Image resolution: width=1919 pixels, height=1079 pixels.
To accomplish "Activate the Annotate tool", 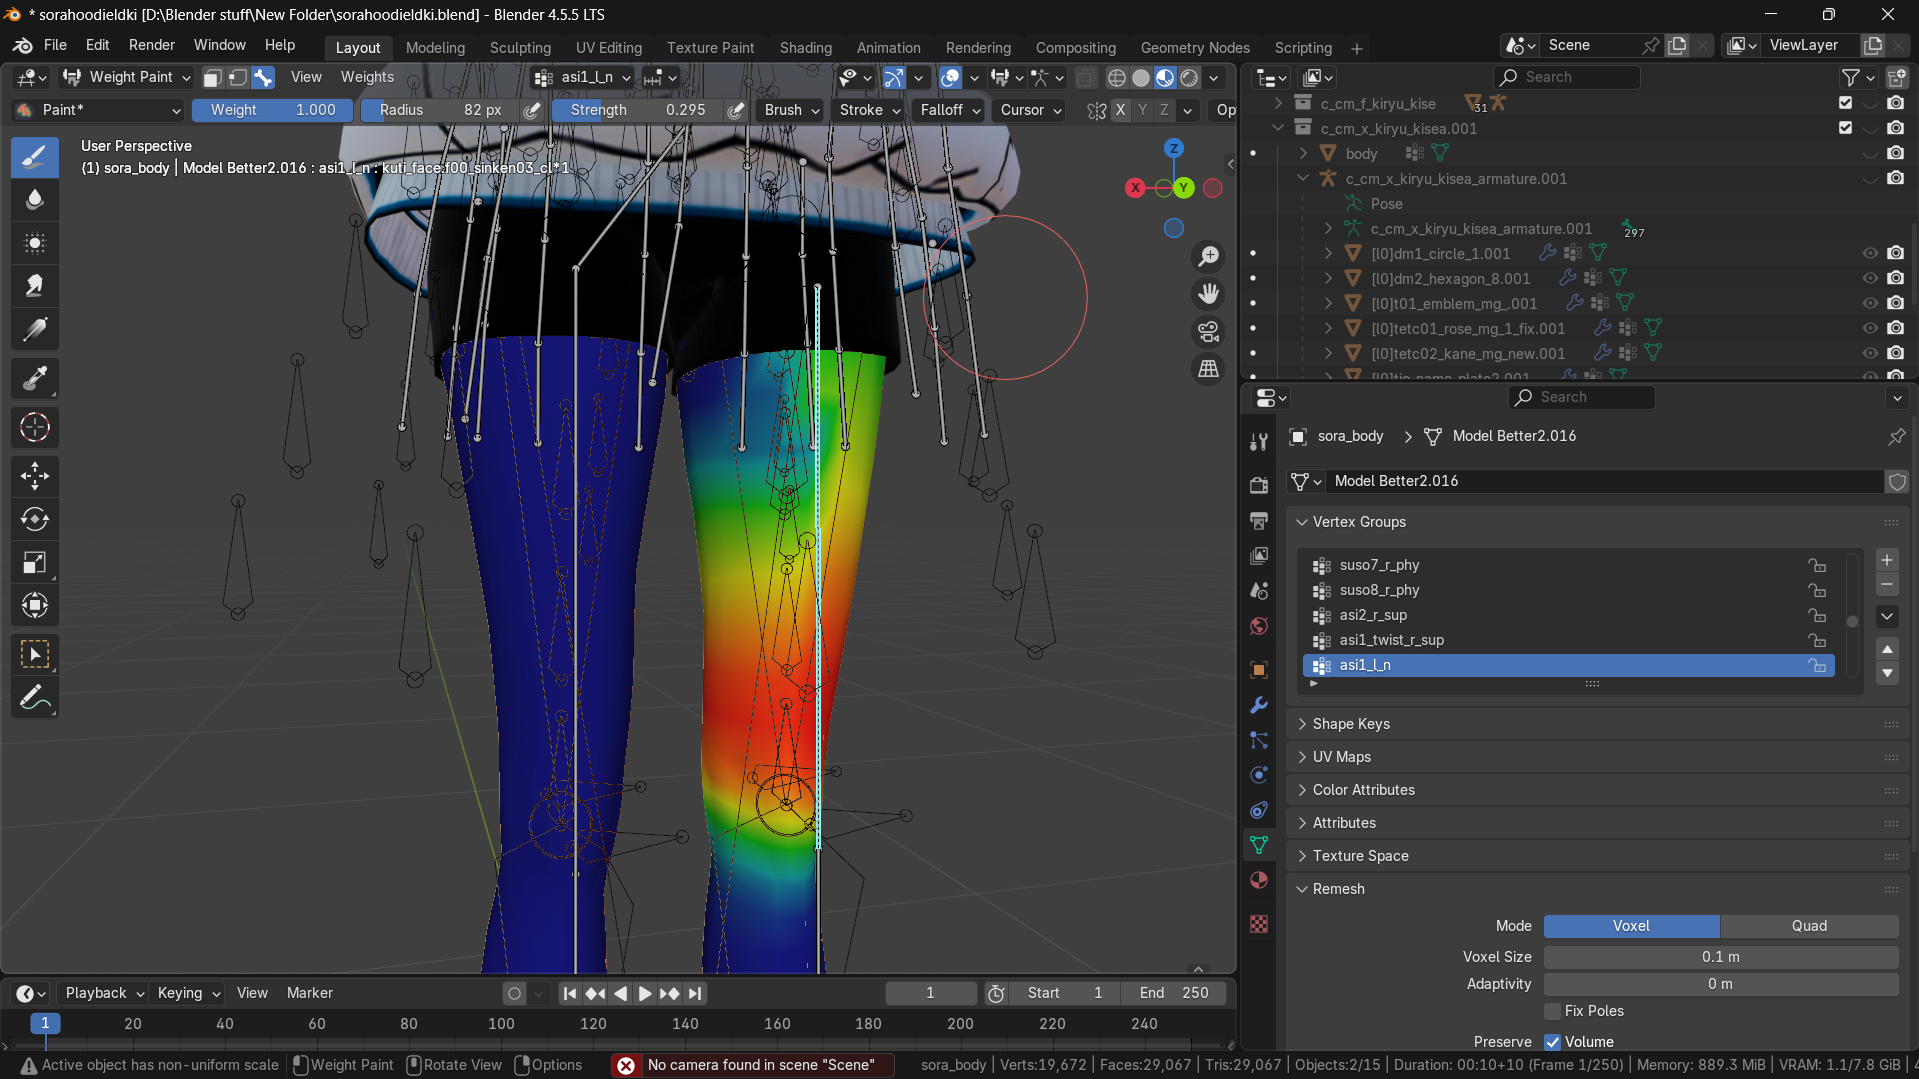I will (35, 698).
